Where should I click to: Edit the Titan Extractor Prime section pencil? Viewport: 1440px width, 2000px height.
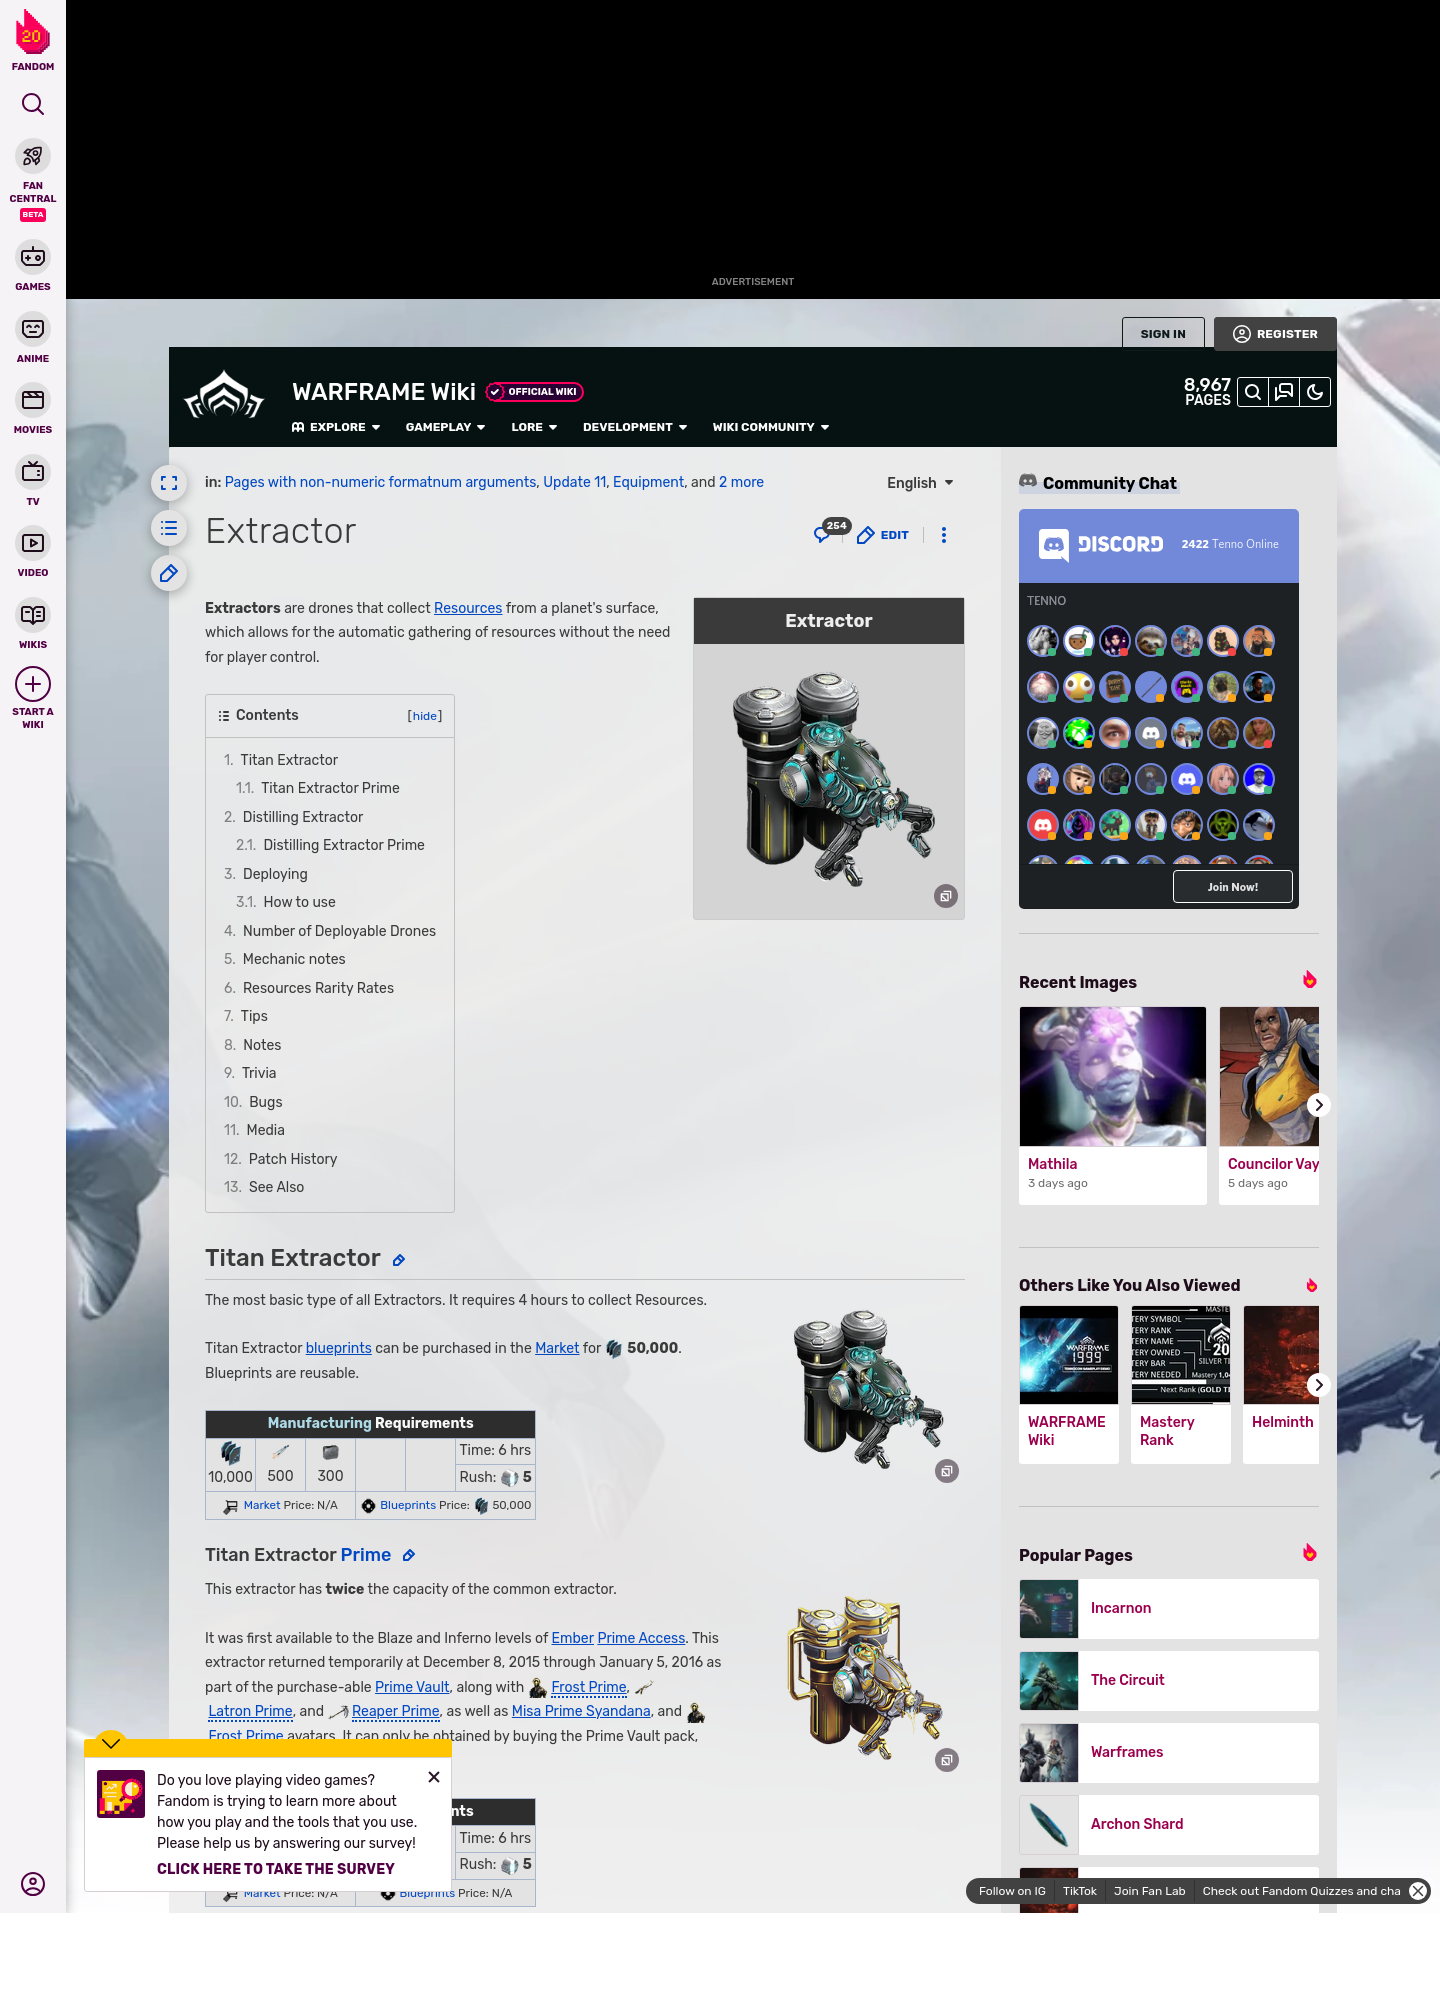409,1555
